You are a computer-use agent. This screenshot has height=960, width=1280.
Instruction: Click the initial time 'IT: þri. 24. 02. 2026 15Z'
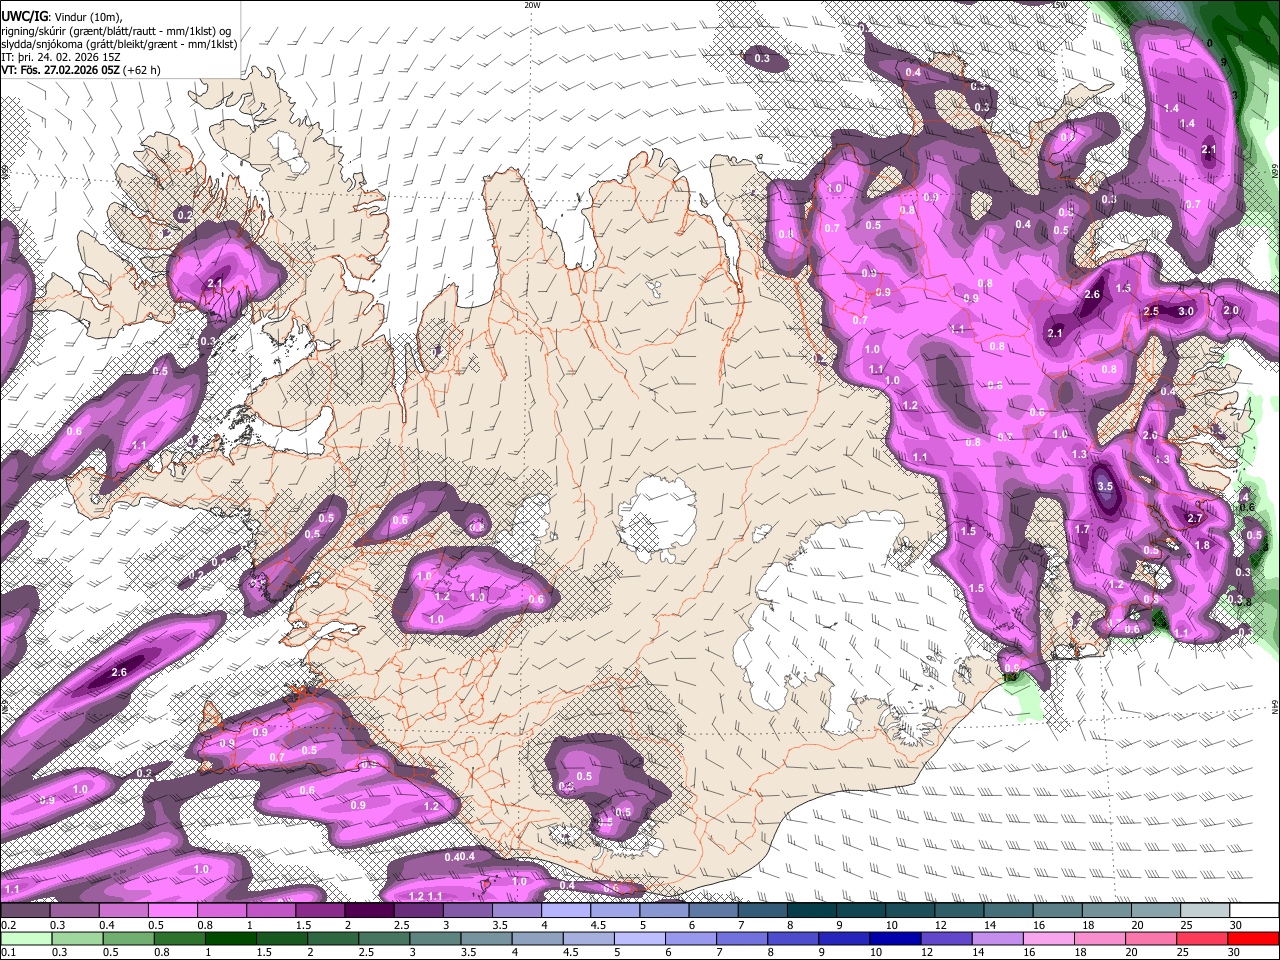[63, 57]
